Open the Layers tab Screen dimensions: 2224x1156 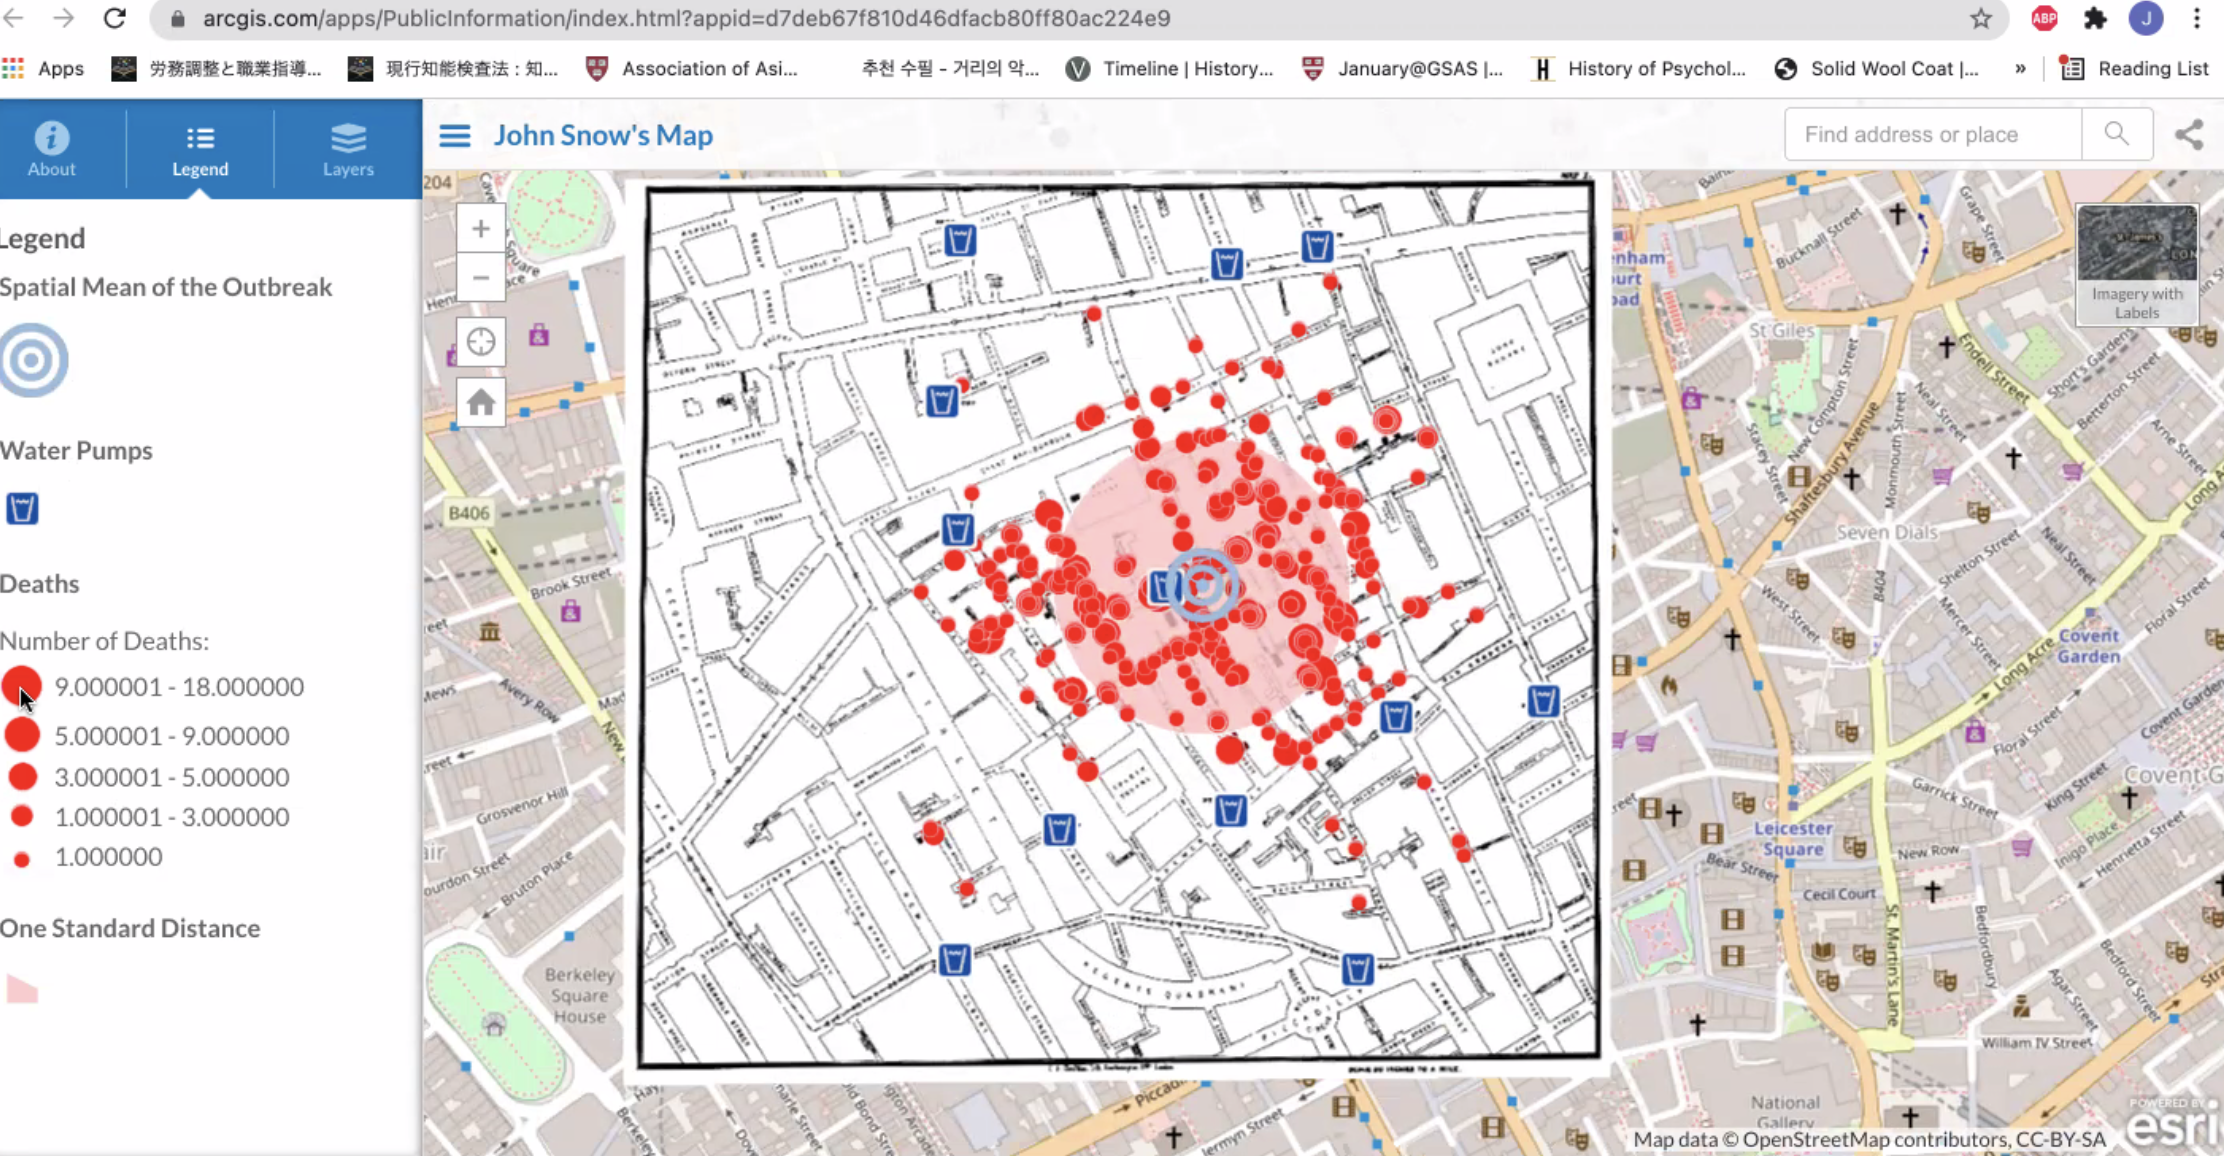click(347, 148)
